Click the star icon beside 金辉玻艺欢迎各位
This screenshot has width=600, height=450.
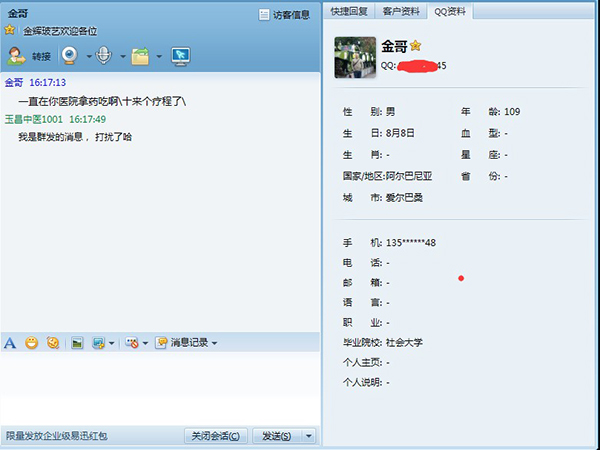point(10,30)
